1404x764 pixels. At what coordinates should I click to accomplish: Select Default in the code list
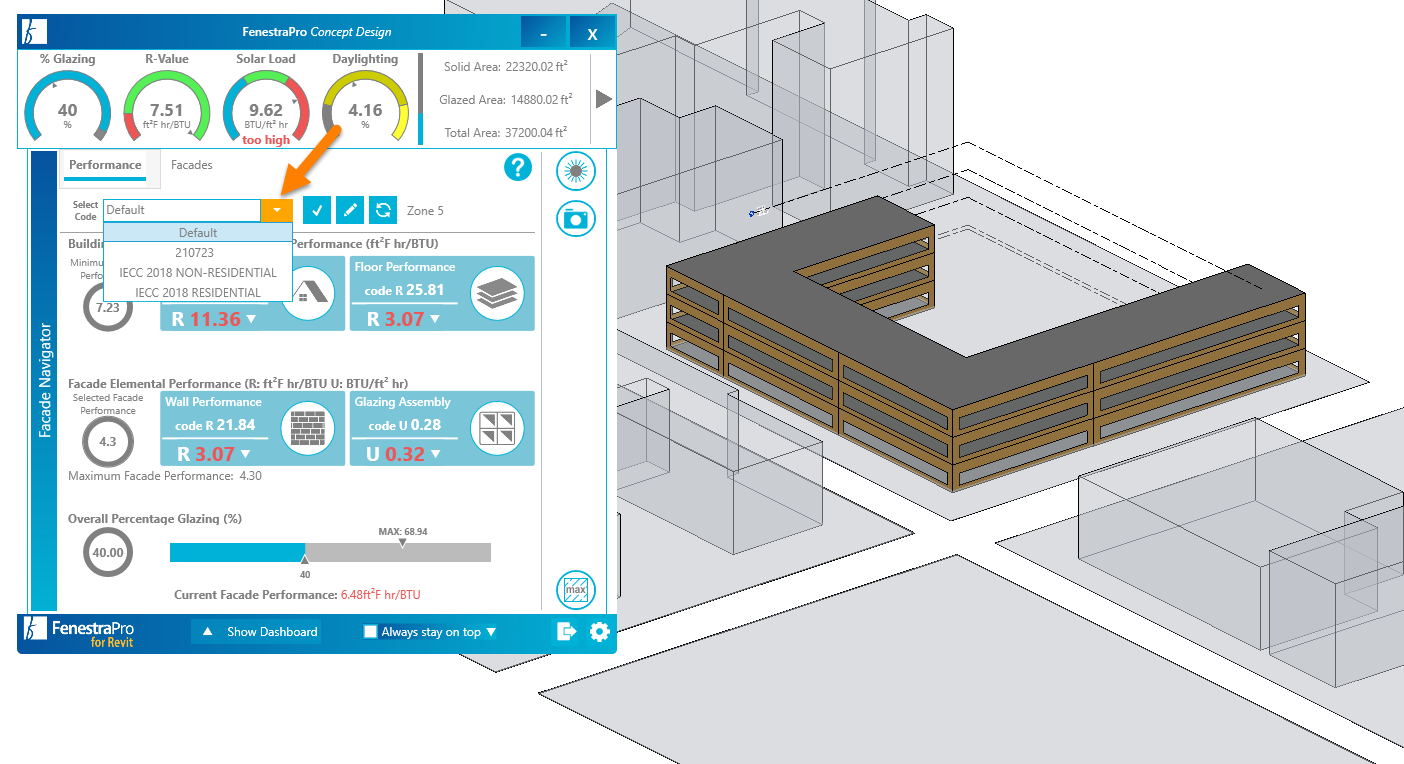click(198, 233)
